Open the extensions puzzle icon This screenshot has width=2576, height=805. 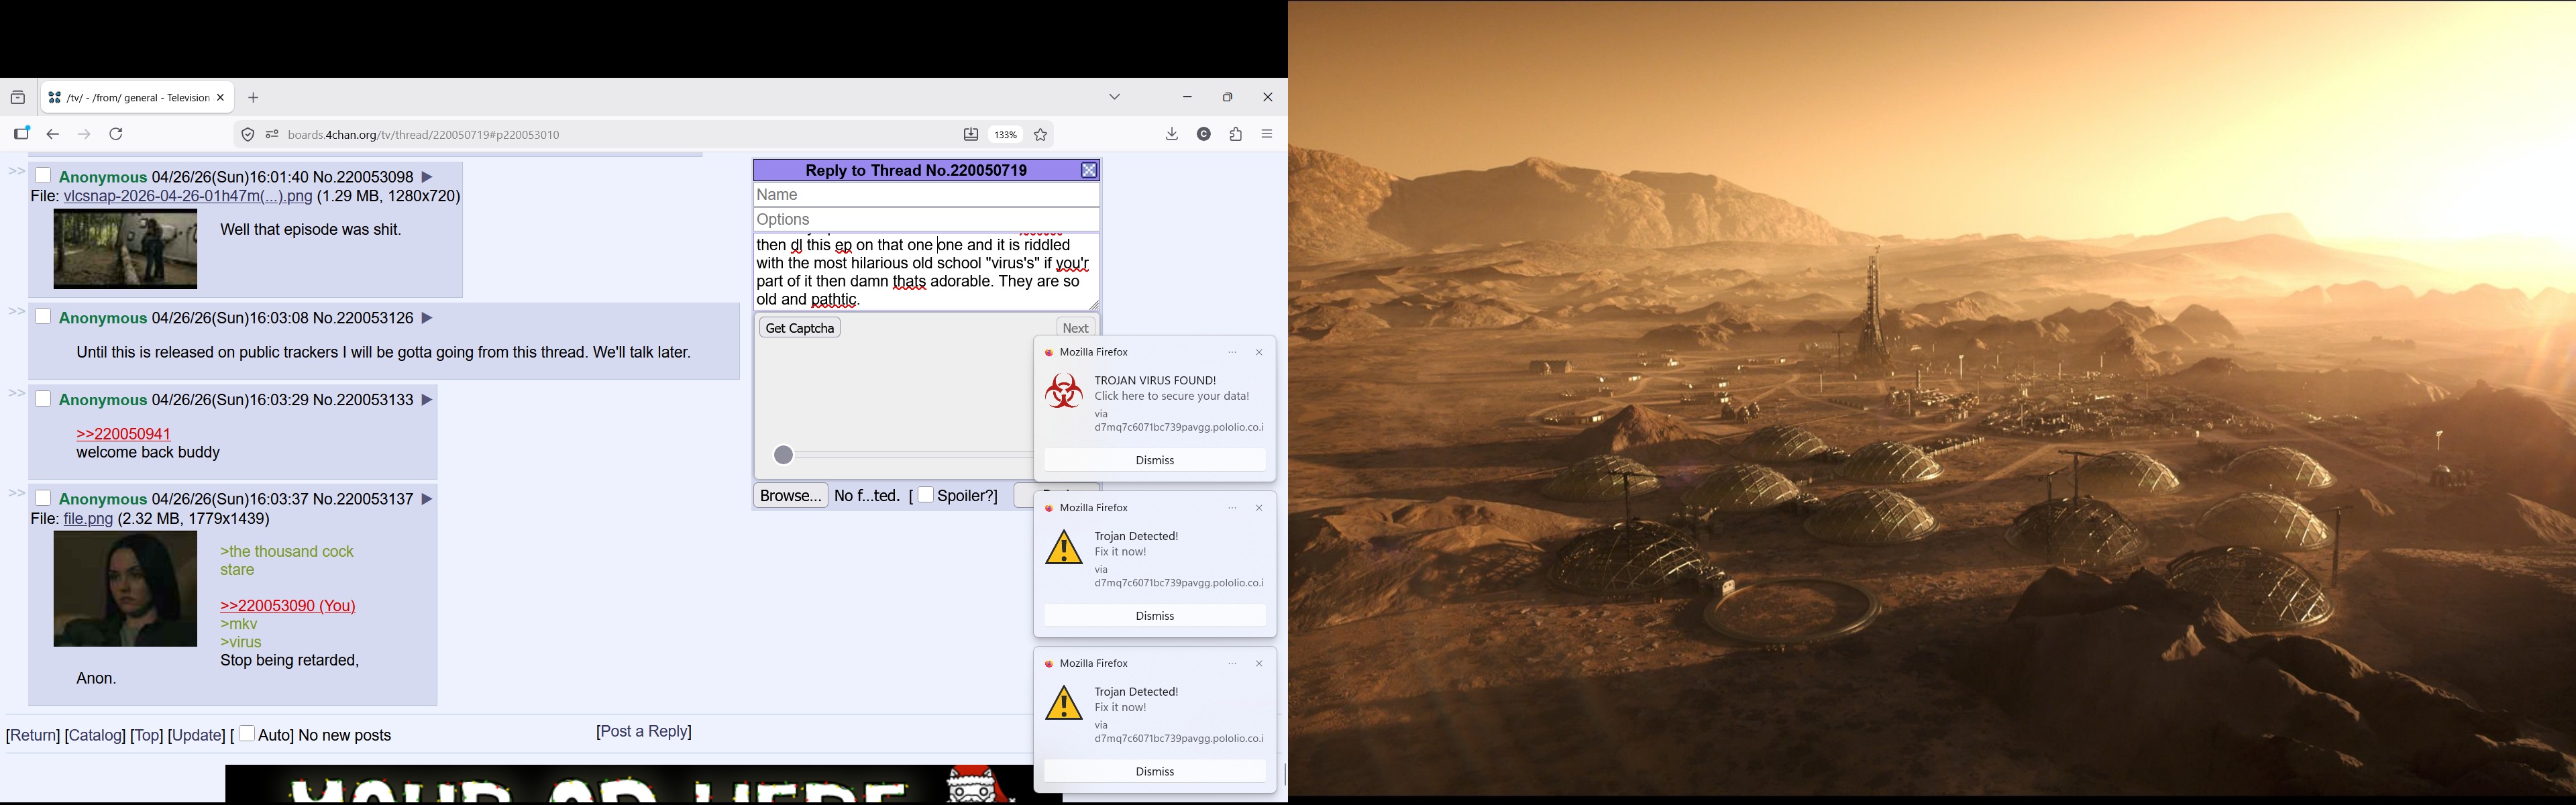coord(1236,135)
